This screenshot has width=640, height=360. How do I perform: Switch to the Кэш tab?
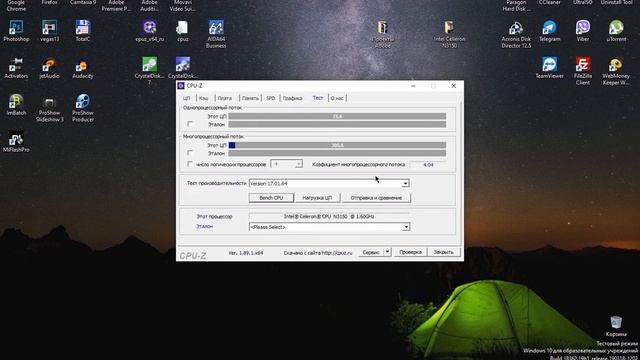tap(204, 98)
